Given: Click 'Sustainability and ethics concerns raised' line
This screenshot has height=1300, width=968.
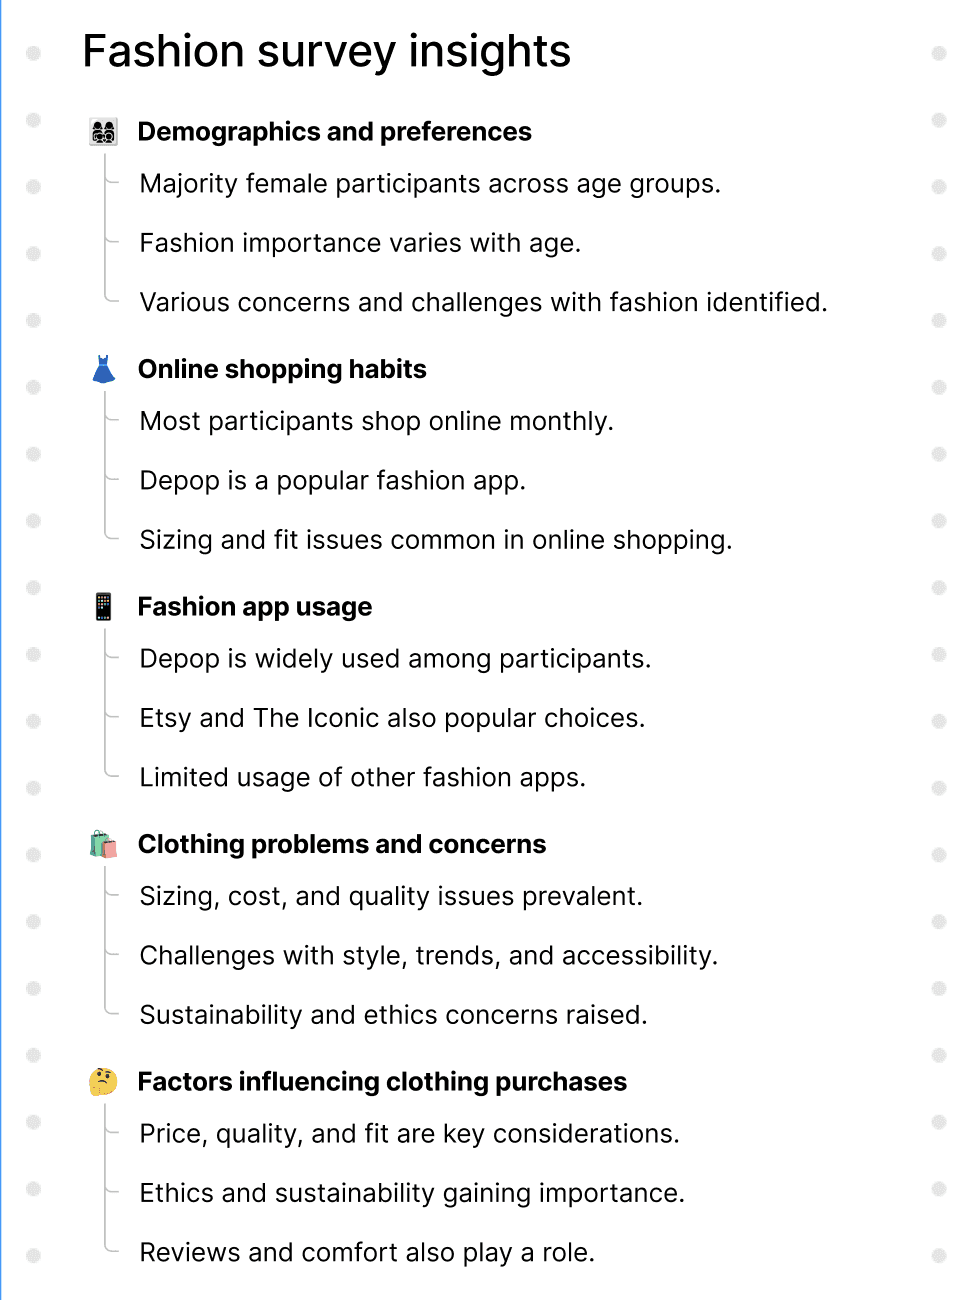Looking at the screenshot, I should [393, 1015].
